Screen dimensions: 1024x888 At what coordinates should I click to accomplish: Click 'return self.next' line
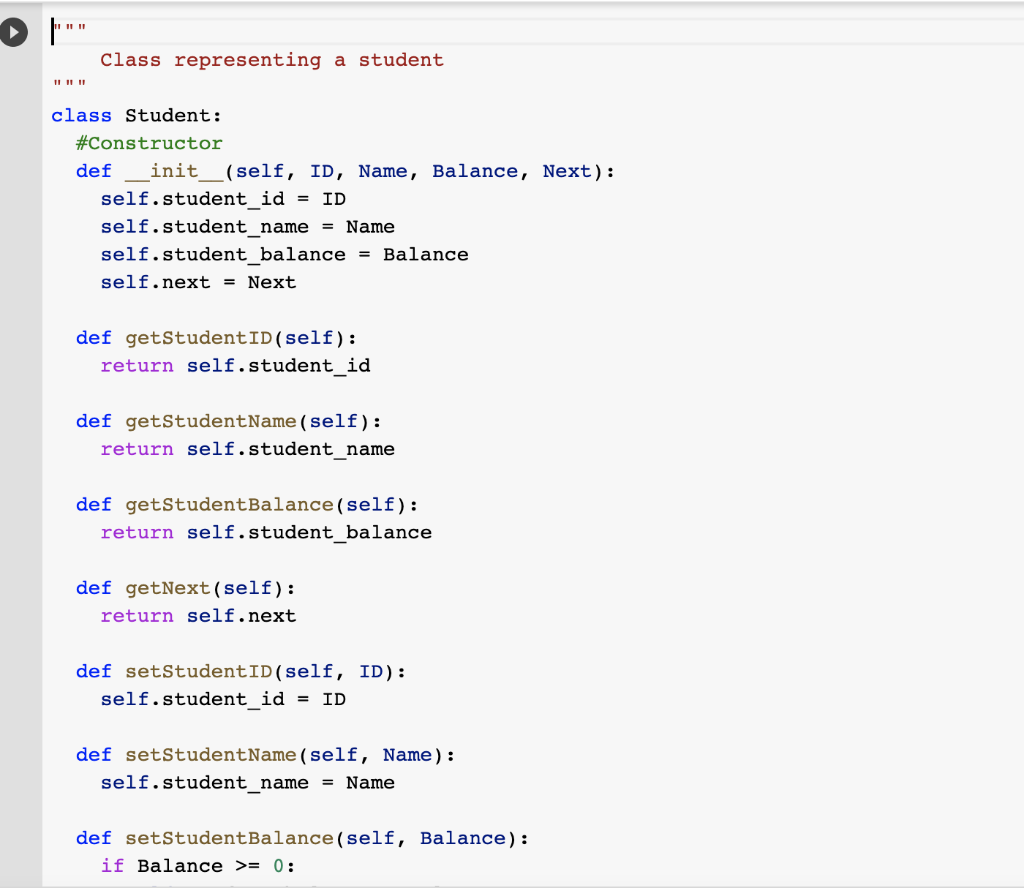[x=199, y=616]
